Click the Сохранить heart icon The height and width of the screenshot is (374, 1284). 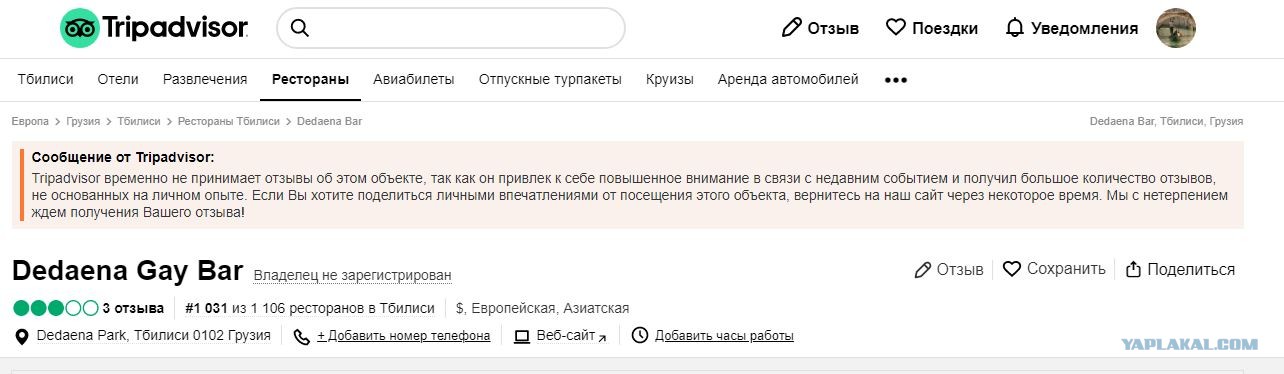click(1011, 269)
